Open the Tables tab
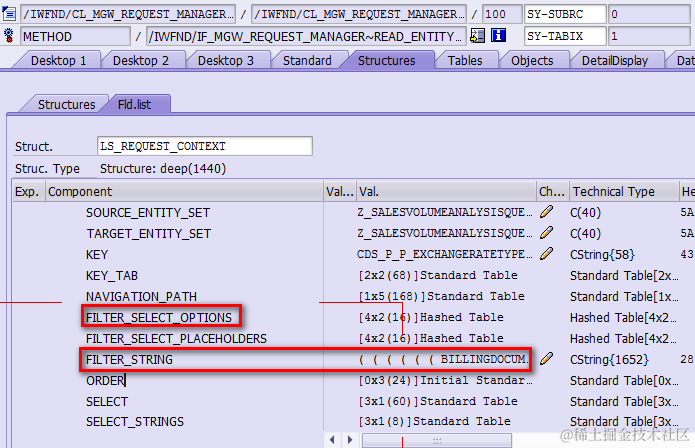695x448 pixels. [465, 60]
